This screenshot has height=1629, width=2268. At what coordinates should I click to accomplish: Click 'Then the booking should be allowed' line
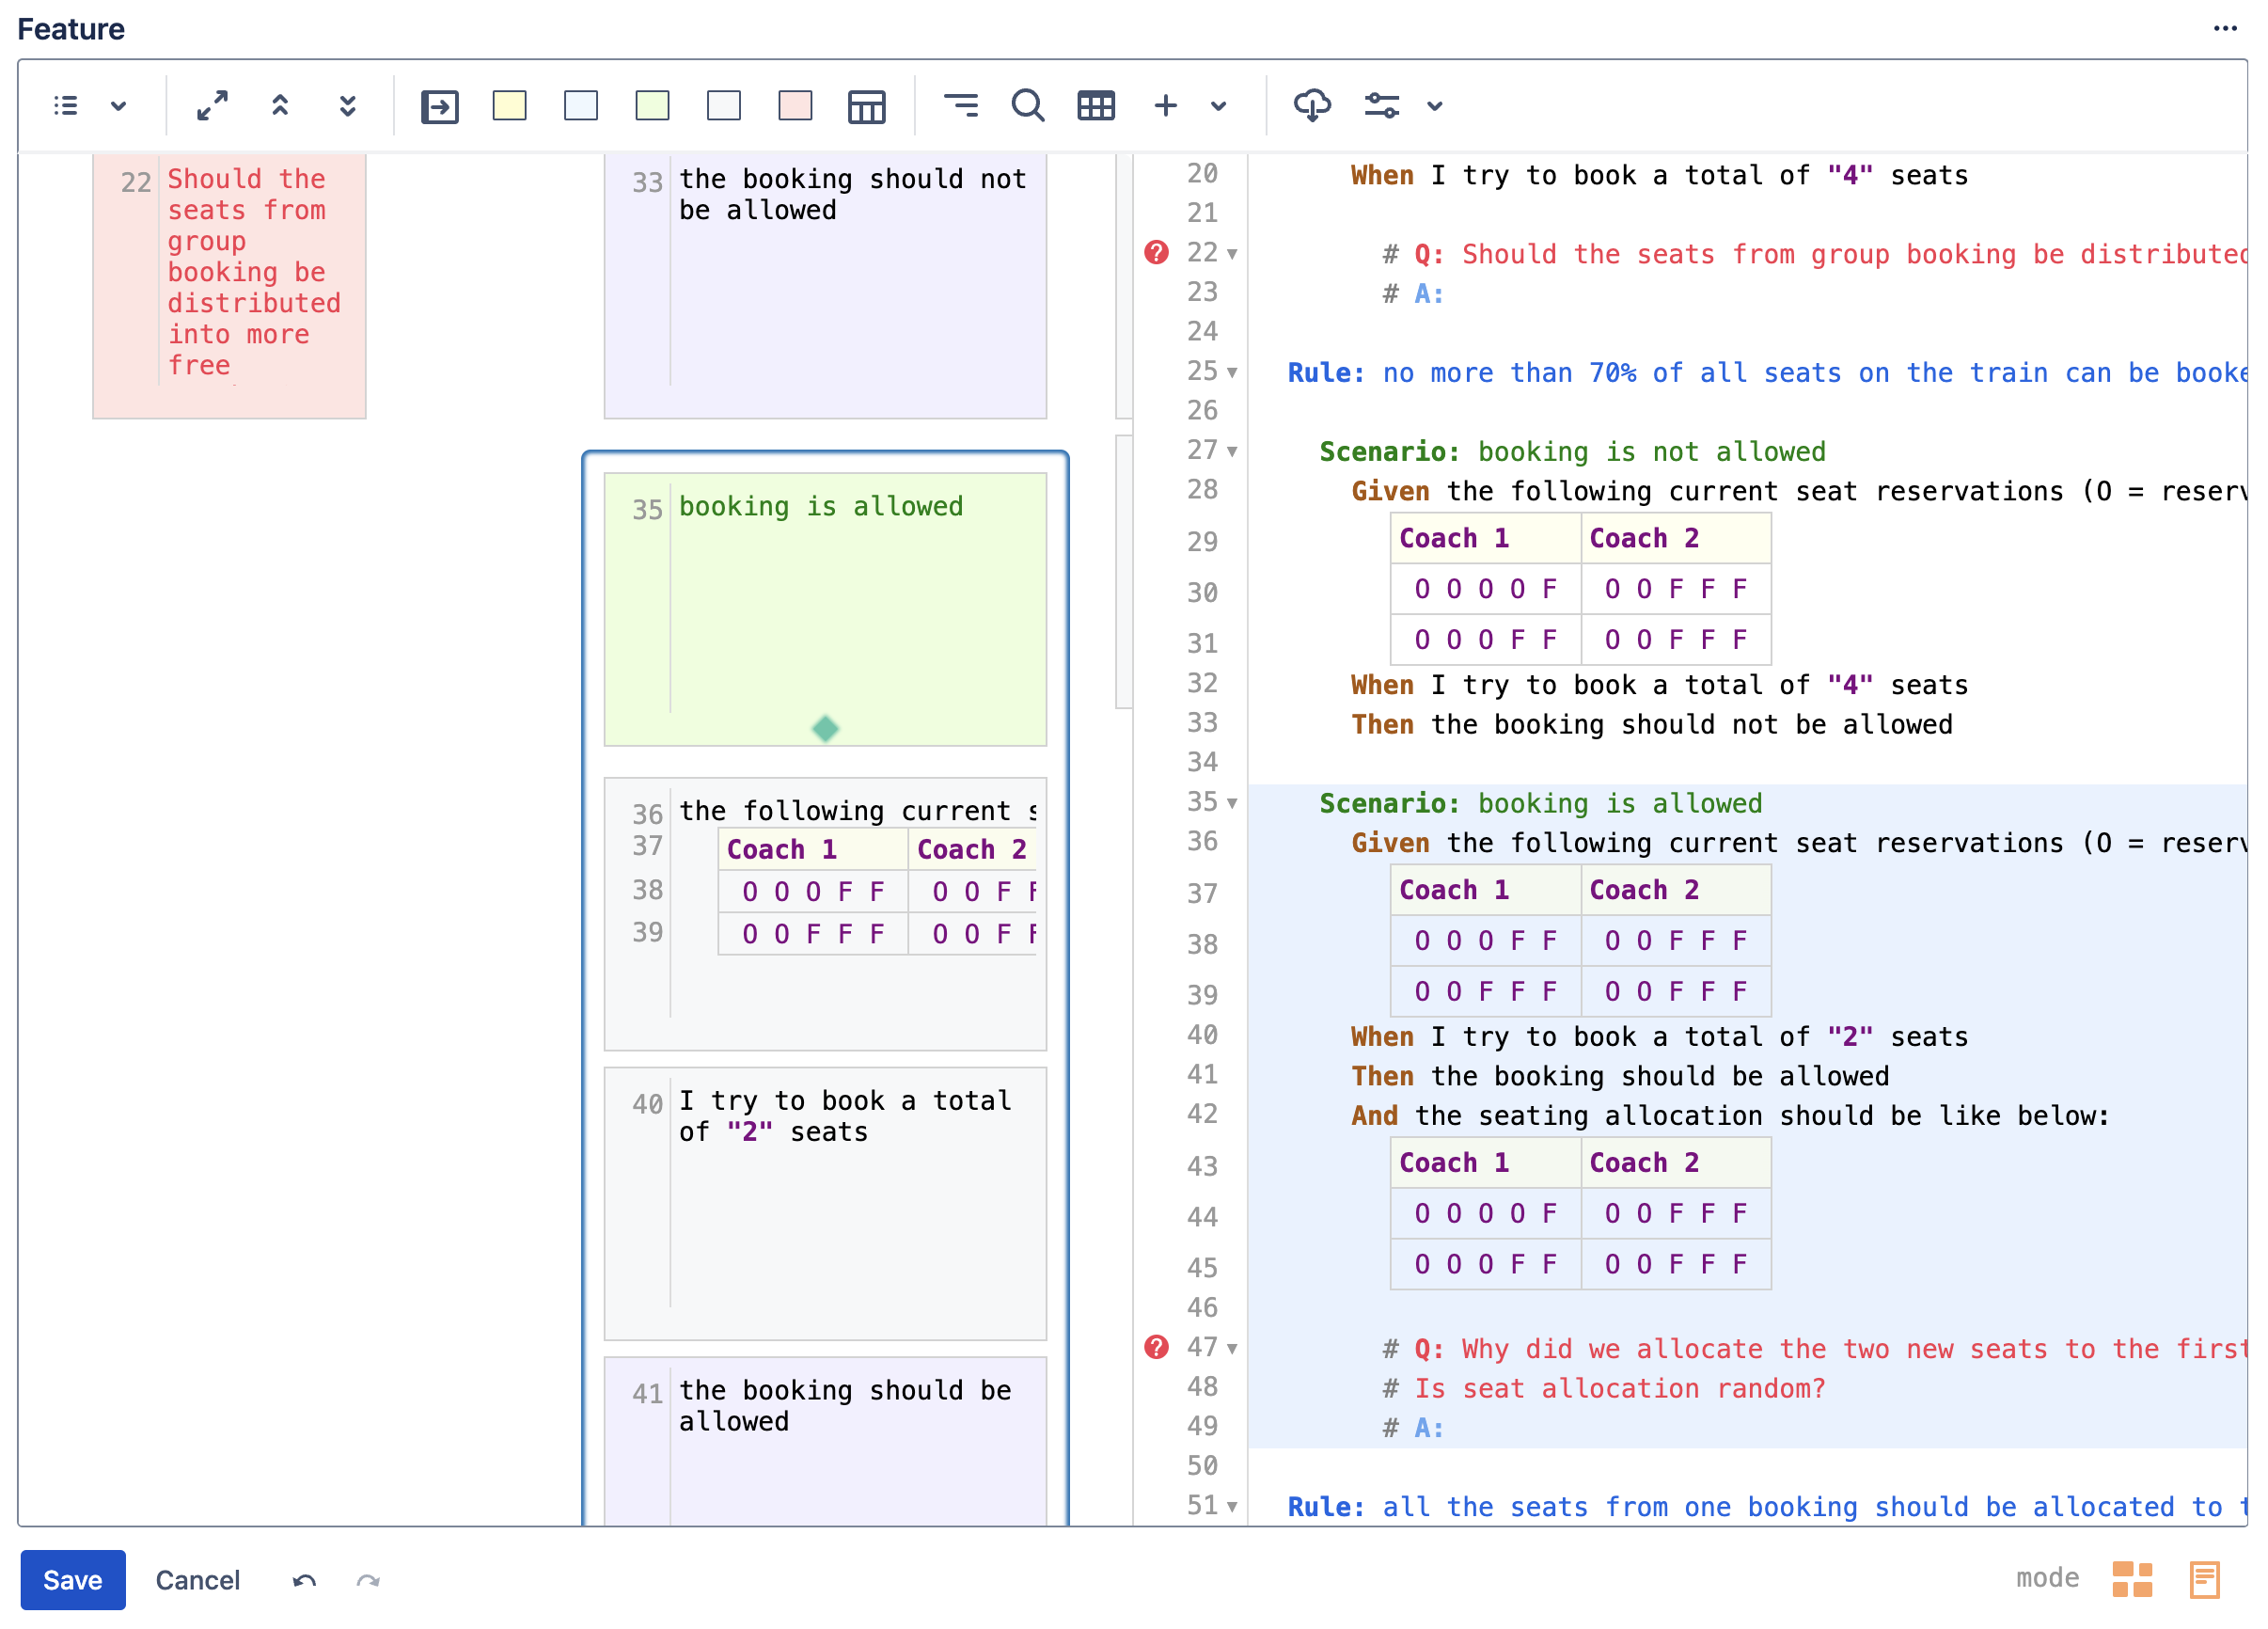pyautogui.click(x=1620, y=1077)
